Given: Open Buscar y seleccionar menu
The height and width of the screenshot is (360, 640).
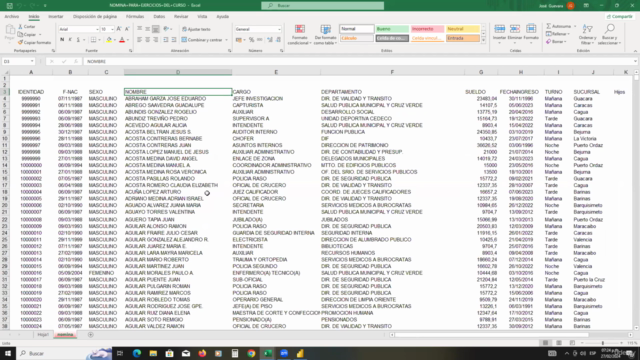Looking at the screenshot, I should [x=609, y=34].
